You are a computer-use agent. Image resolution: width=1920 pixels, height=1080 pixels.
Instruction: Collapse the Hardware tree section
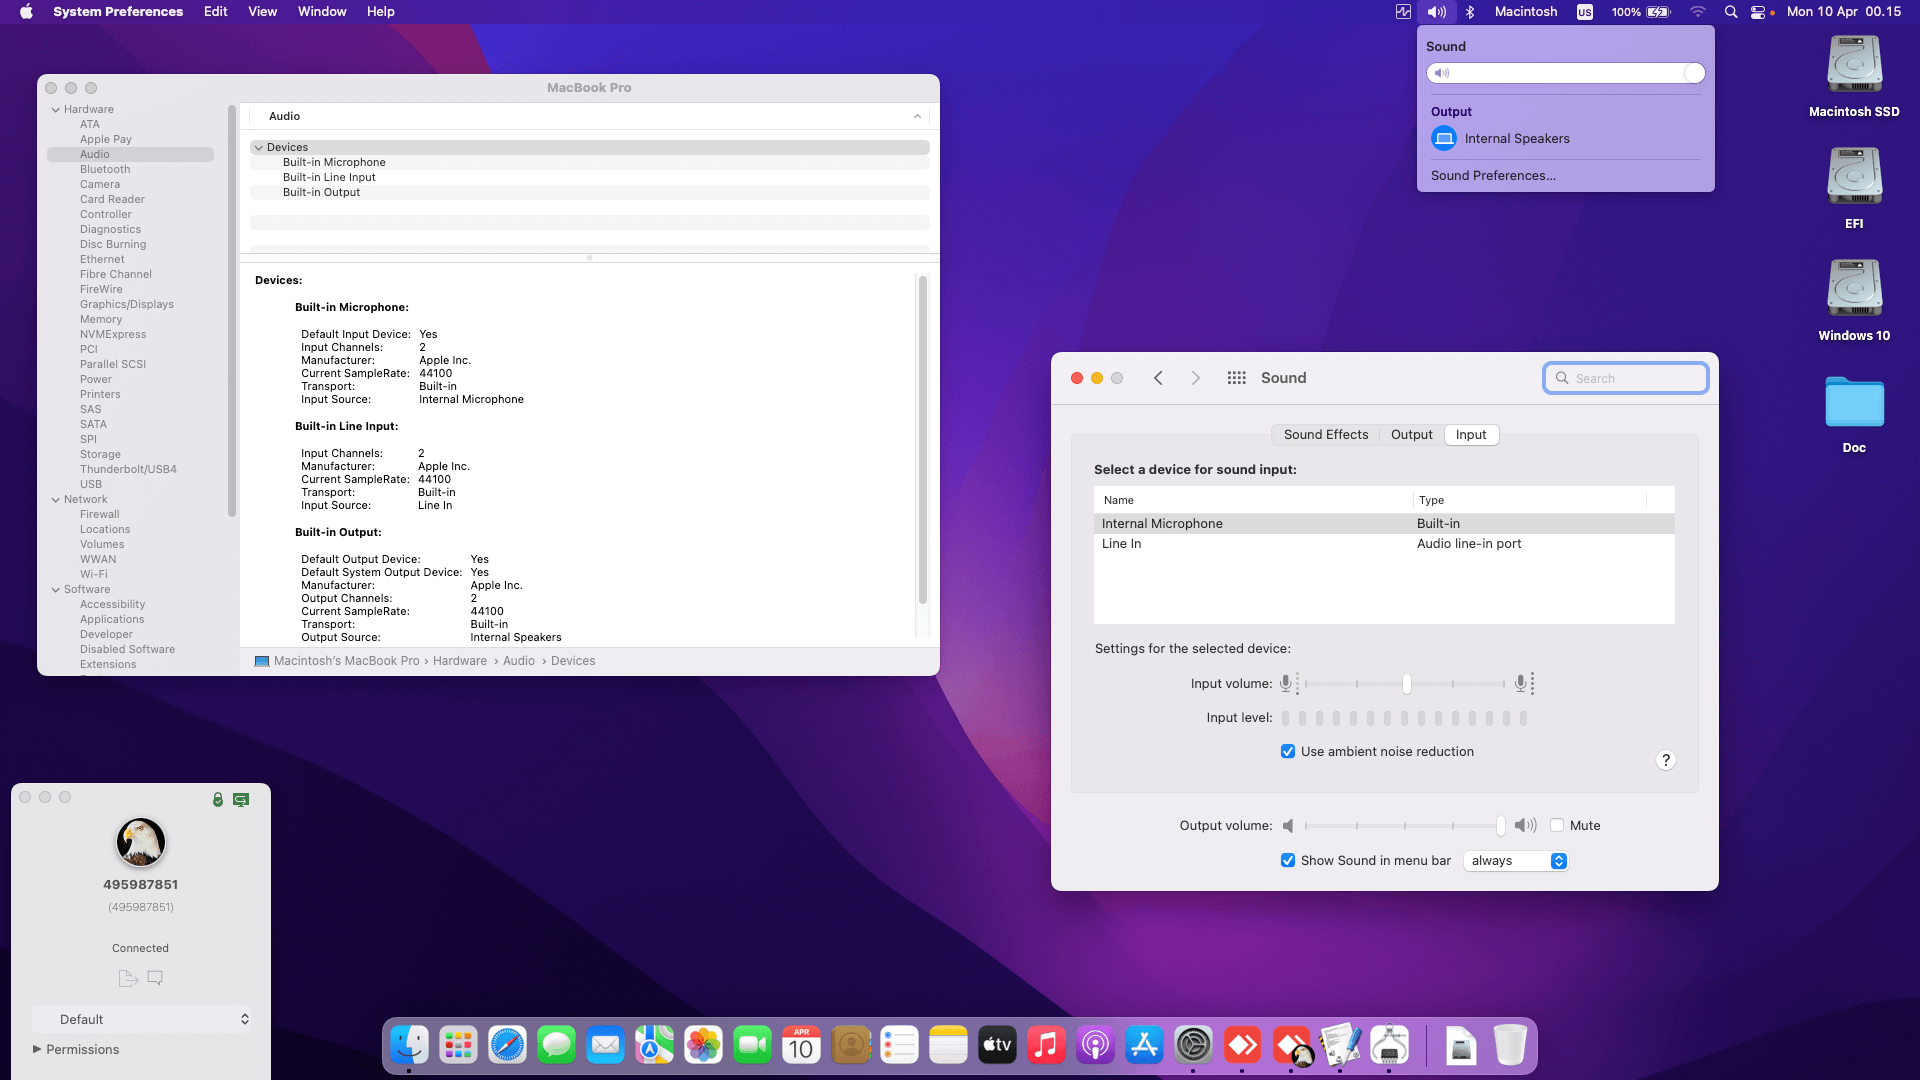tap(56, 110)
